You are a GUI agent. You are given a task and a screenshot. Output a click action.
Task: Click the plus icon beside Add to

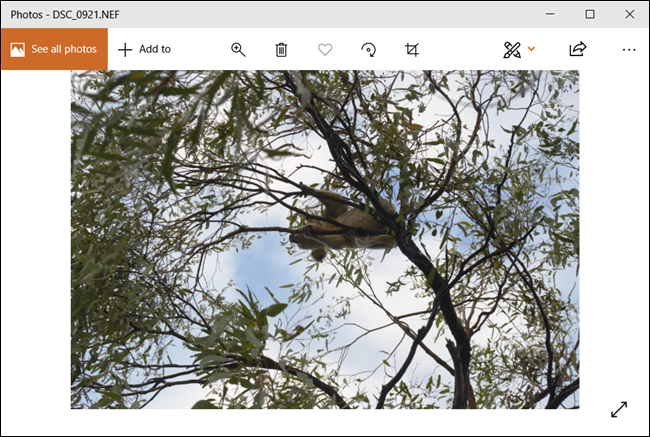click(125, 49)
